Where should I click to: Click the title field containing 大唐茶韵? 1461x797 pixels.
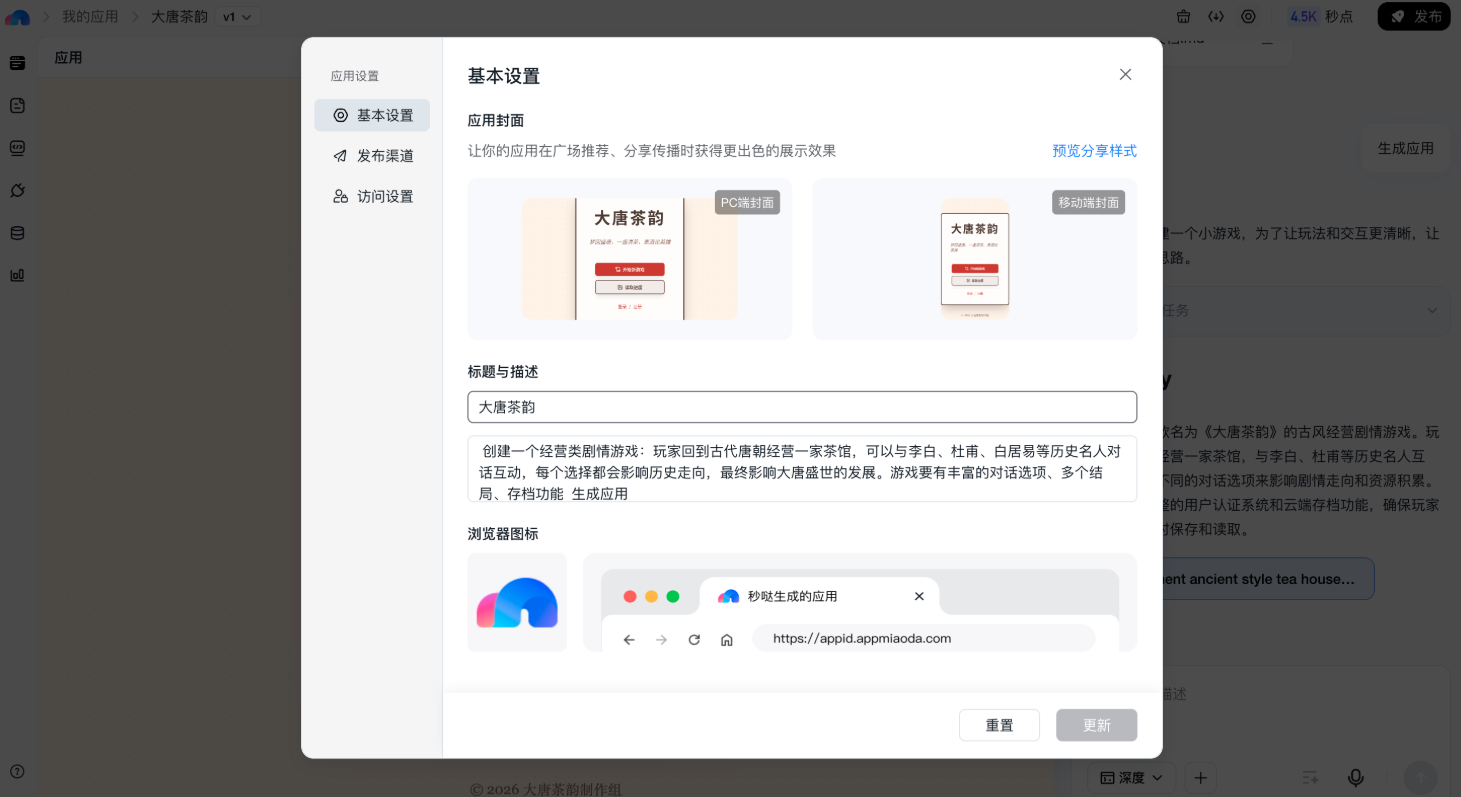point(801,407)
